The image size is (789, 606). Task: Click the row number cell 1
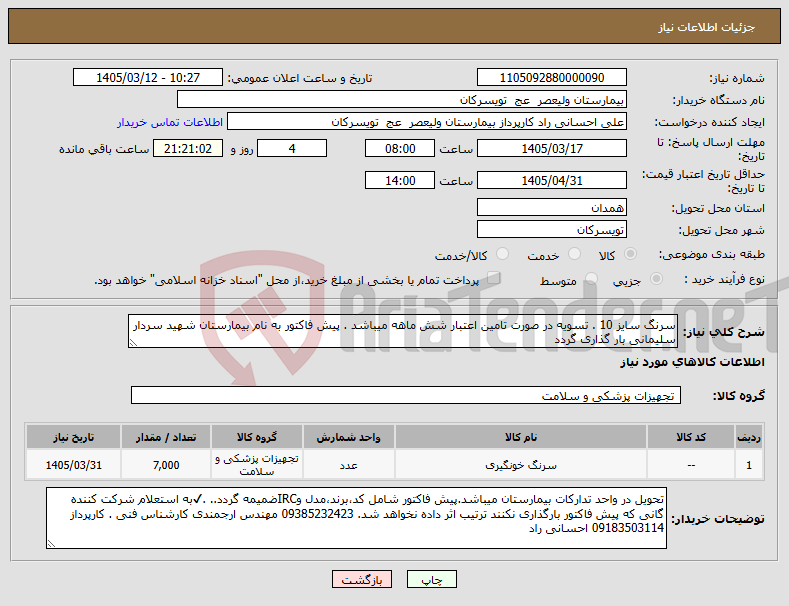(749, 465)
